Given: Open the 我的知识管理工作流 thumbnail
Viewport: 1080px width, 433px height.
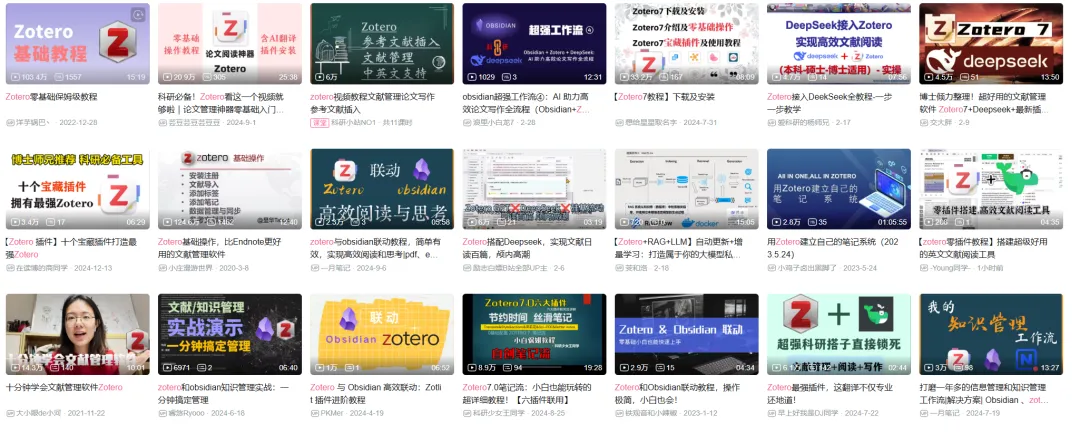Looking at the screenshot, I should pyautogui.click(x=991, y=335).
